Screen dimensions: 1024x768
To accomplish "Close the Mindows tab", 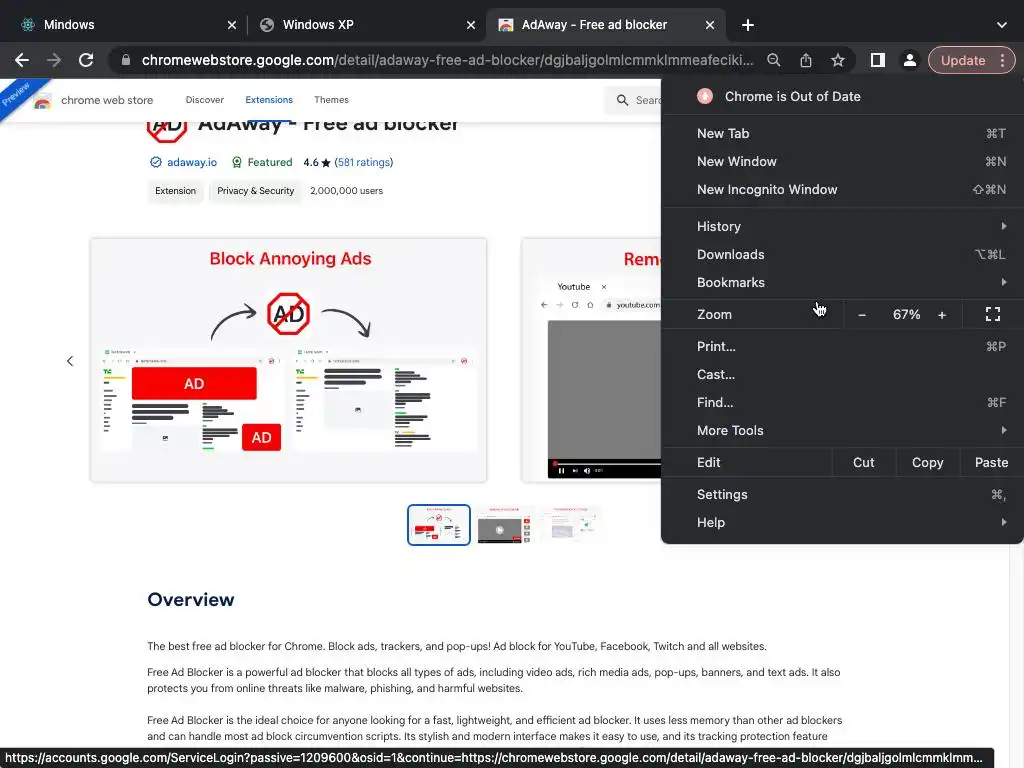I will point(232,25).
